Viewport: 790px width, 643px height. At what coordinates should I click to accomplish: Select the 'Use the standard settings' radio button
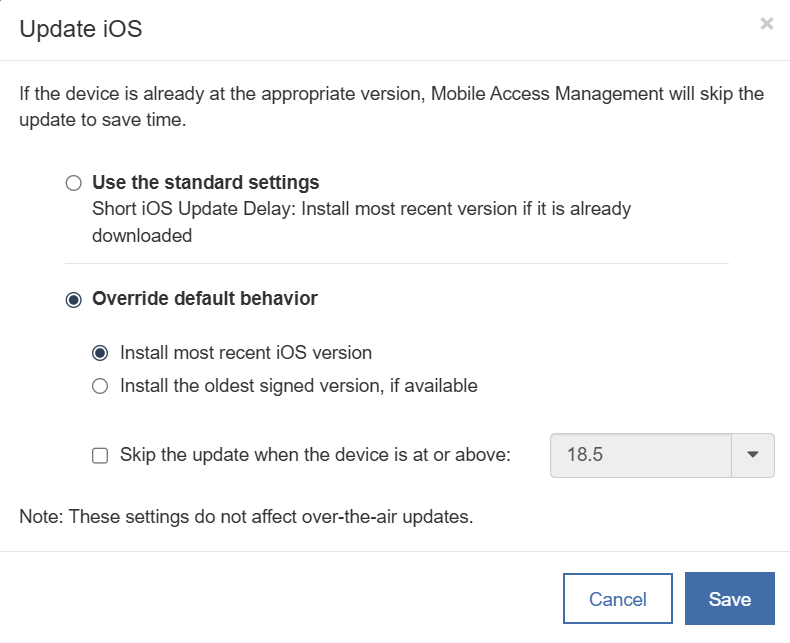pos(72,183)
